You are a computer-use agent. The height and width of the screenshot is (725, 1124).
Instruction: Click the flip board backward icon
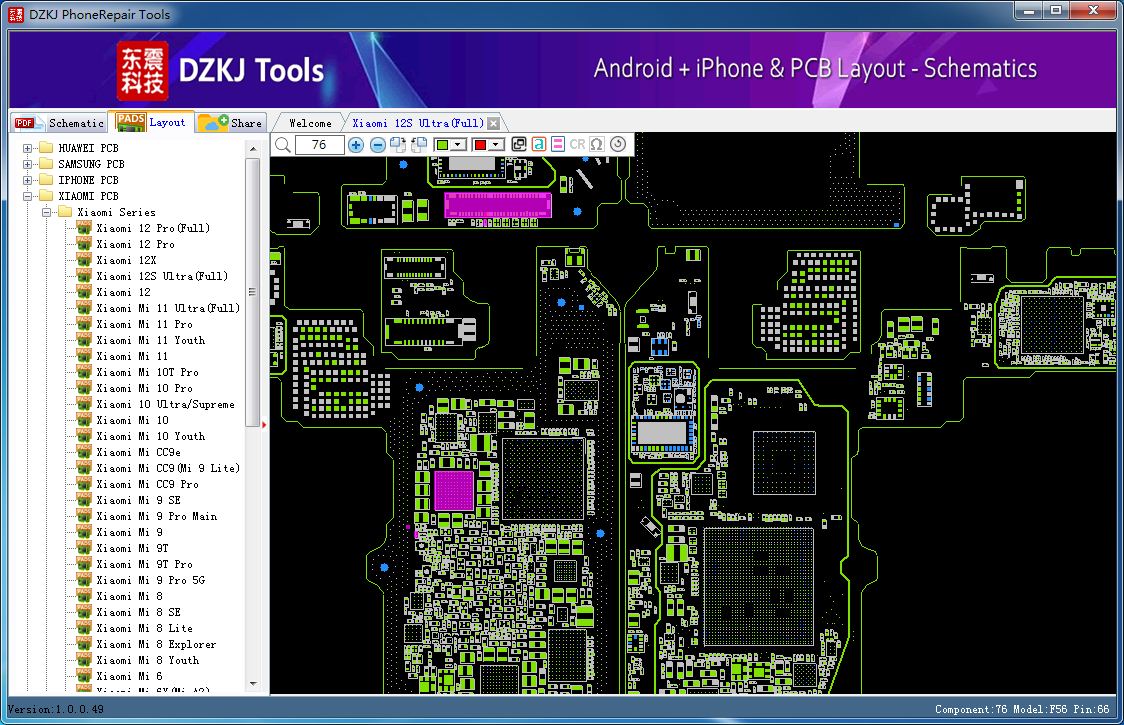419,145
